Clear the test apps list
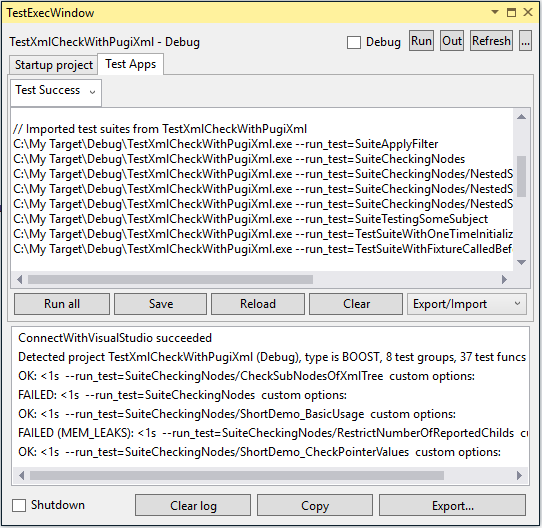 [x=356, y=304]
